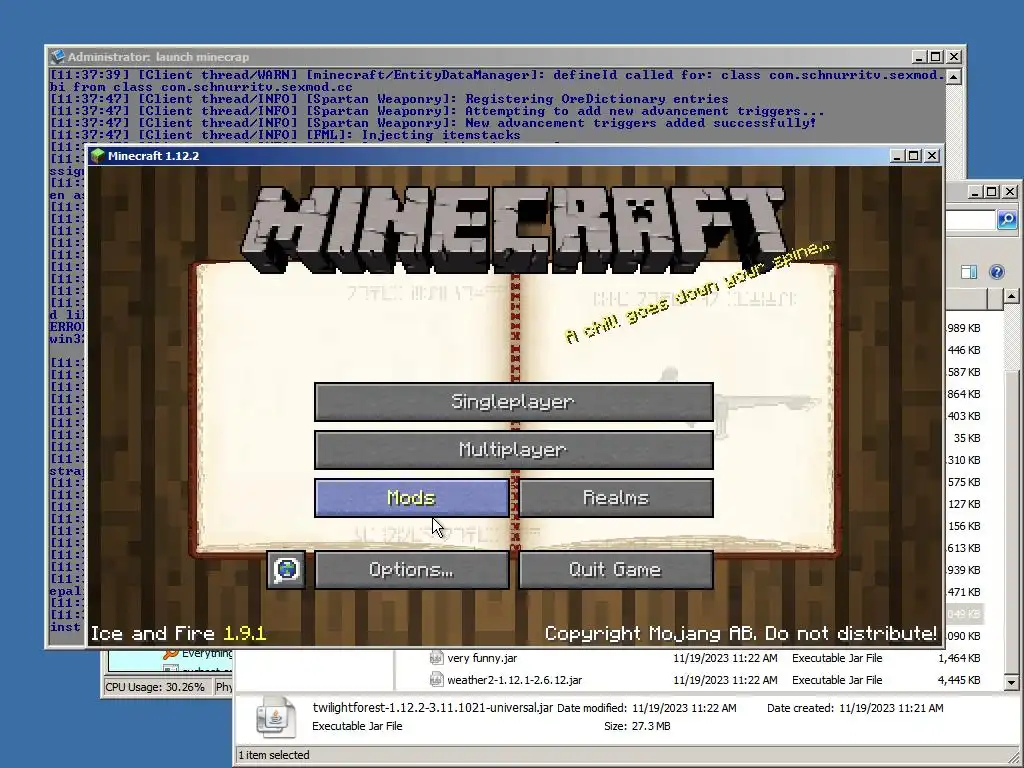Click the 587 KB size entry
1024x768 pixels.
point(964,372)
